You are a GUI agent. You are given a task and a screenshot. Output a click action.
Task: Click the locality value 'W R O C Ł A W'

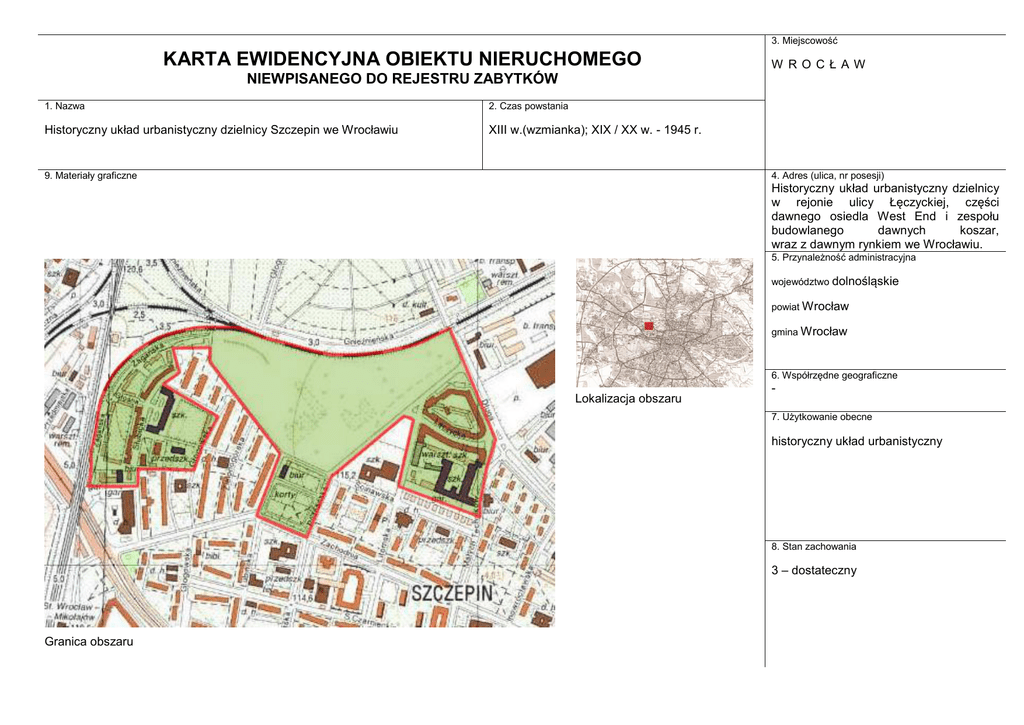[x=818, y=64]
